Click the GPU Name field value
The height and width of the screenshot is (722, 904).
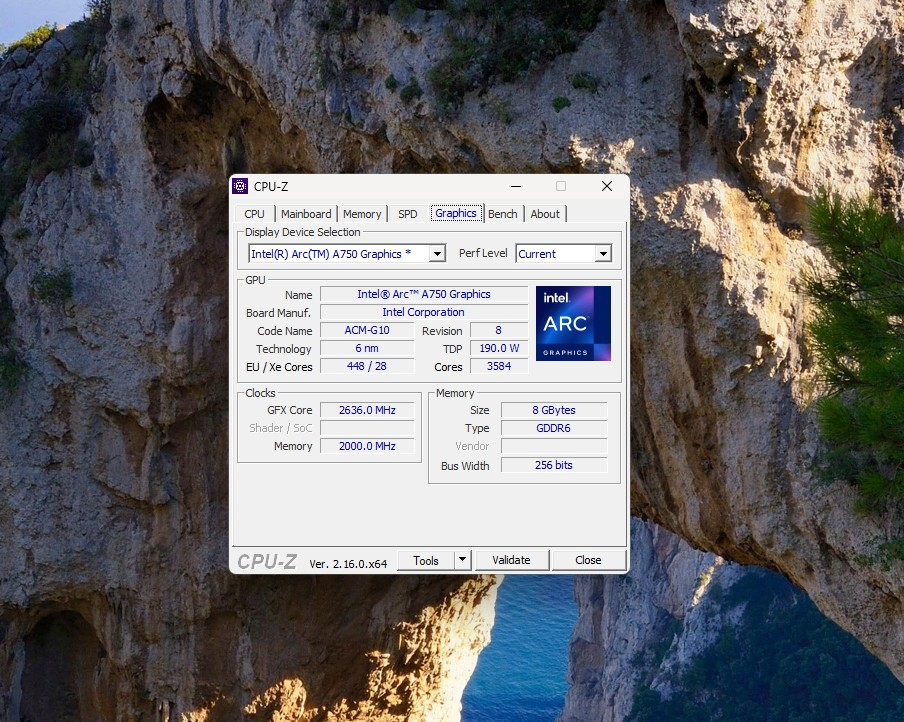click(424, 294)
